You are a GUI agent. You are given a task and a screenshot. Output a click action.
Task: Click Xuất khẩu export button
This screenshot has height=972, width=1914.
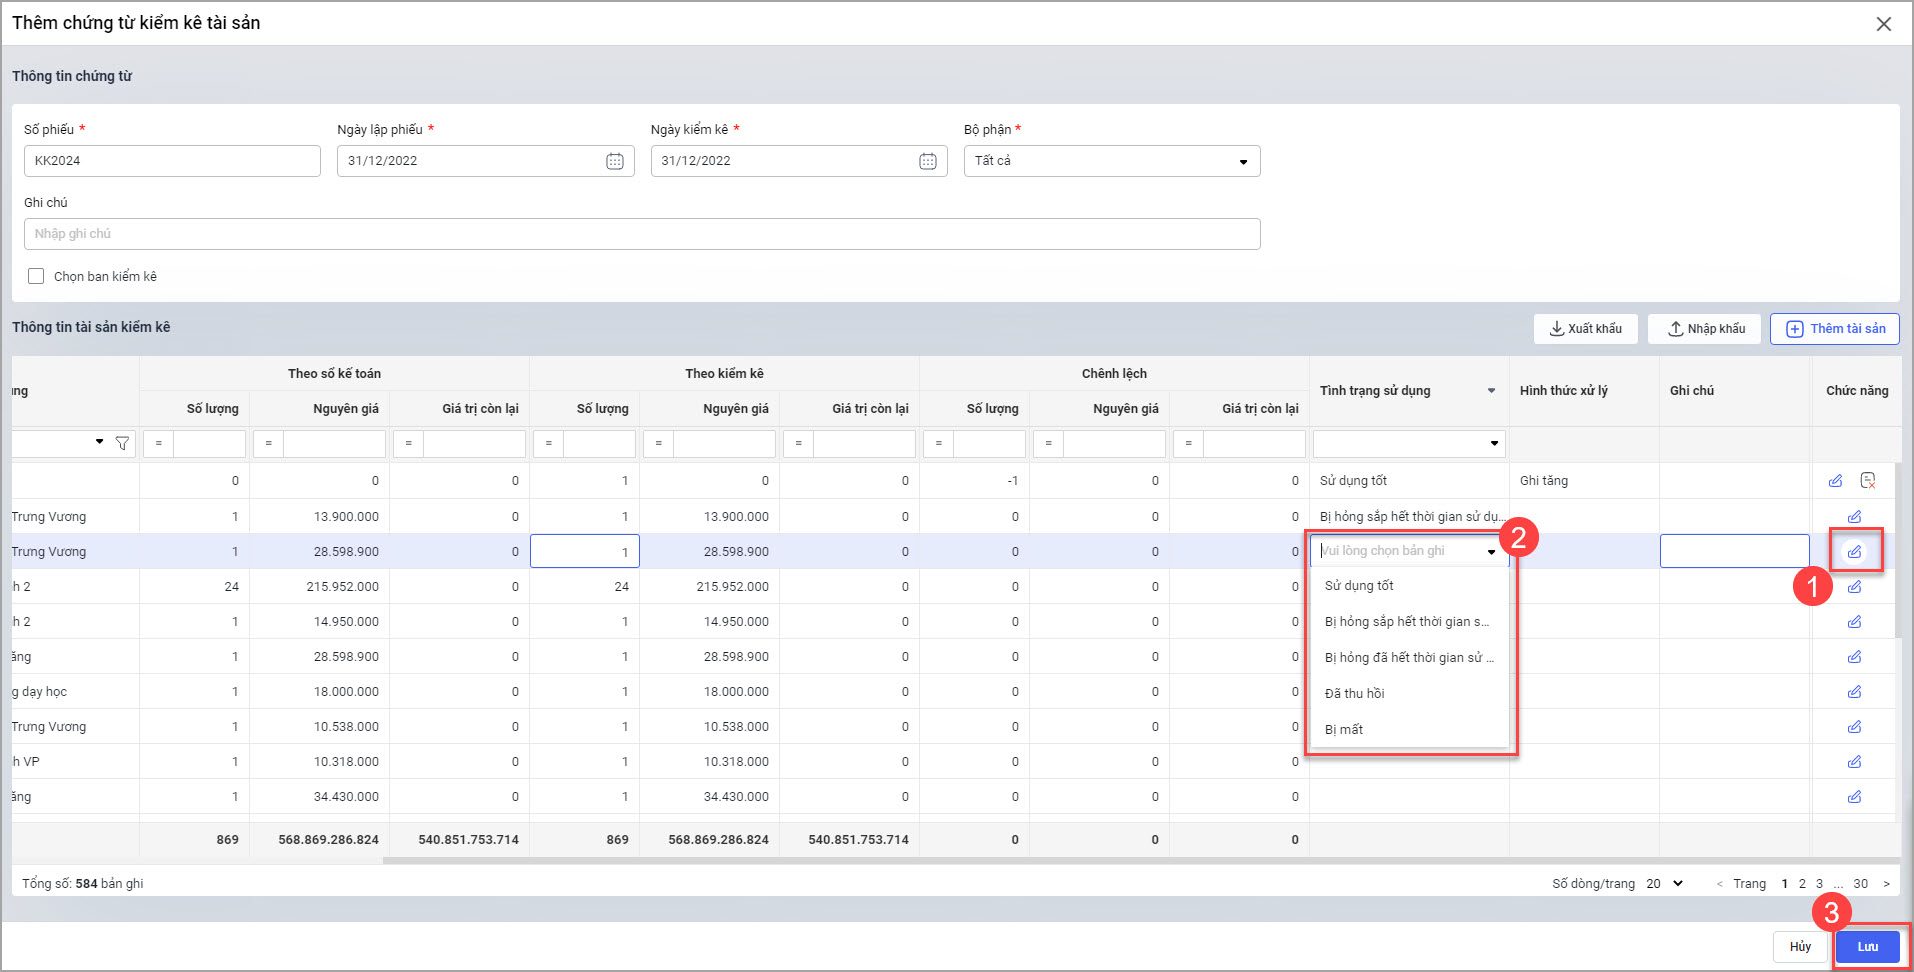coord(1585,329)
